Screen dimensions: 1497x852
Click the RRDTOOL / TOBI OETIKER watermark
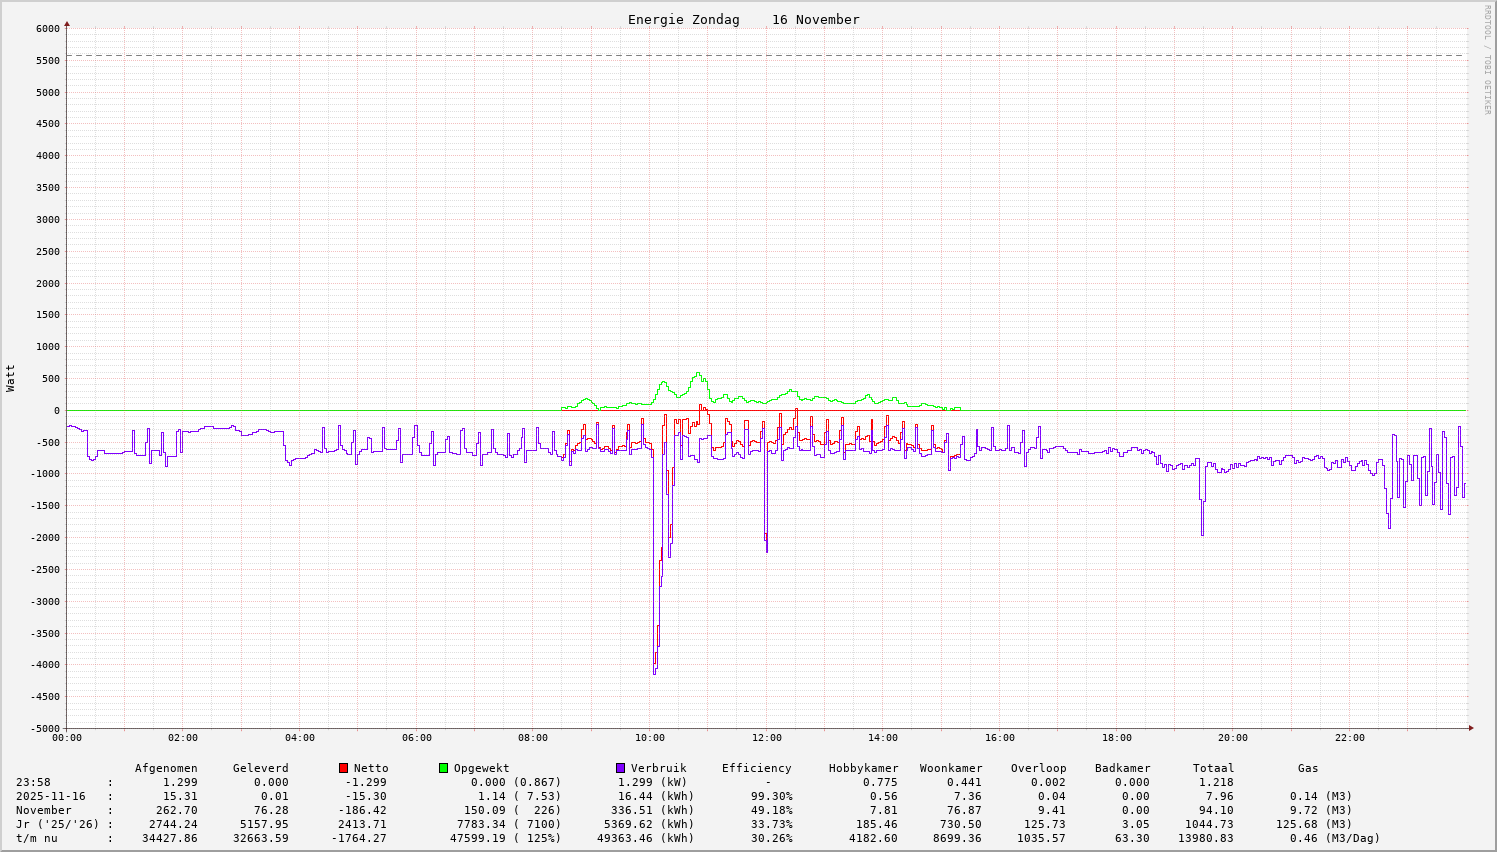pos(1487,59)
